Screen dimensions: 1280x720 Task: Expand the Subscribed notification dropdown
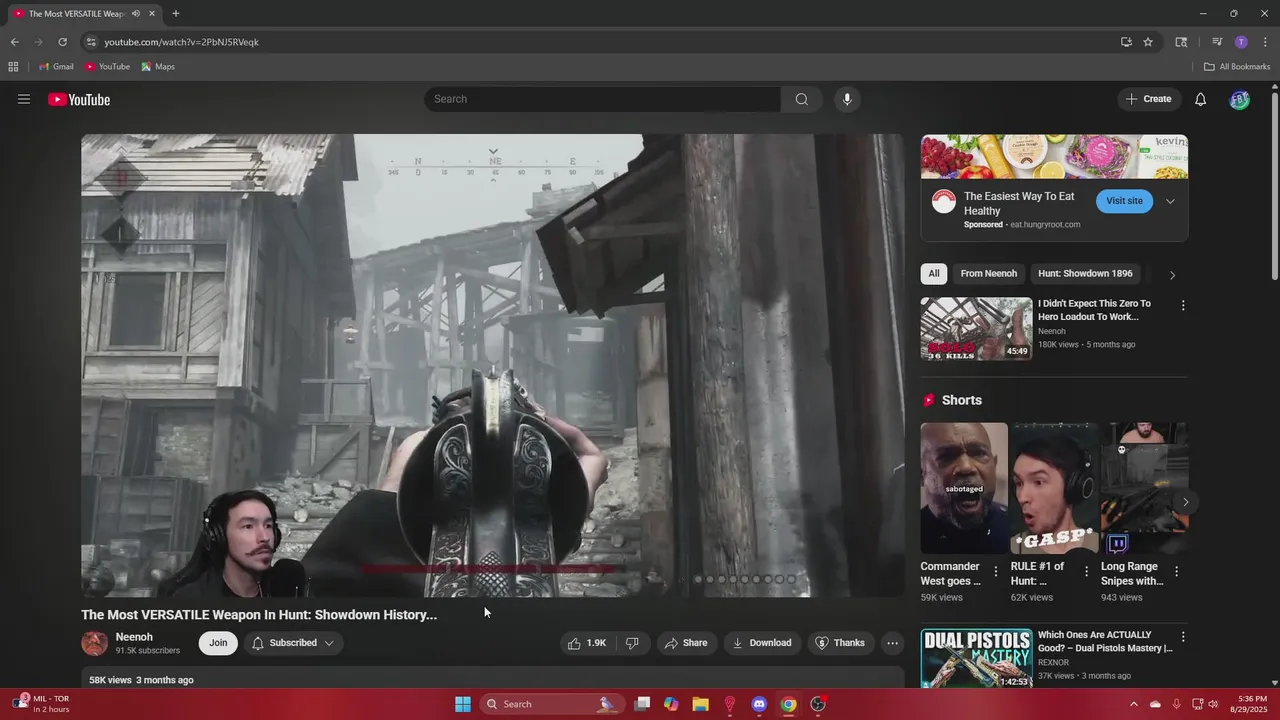293,643
